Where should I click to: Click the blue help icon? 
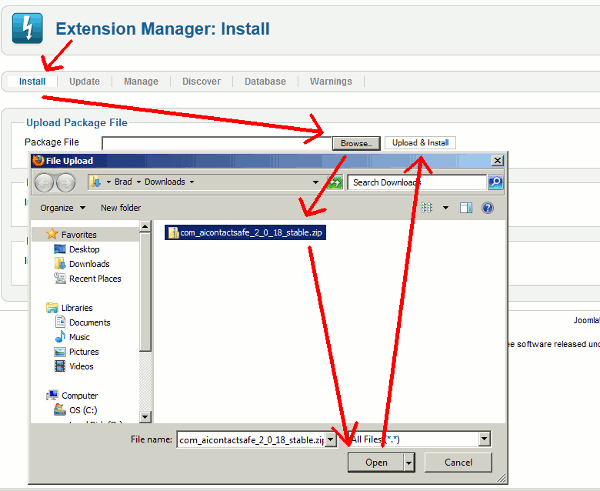(x=488, y=208)
